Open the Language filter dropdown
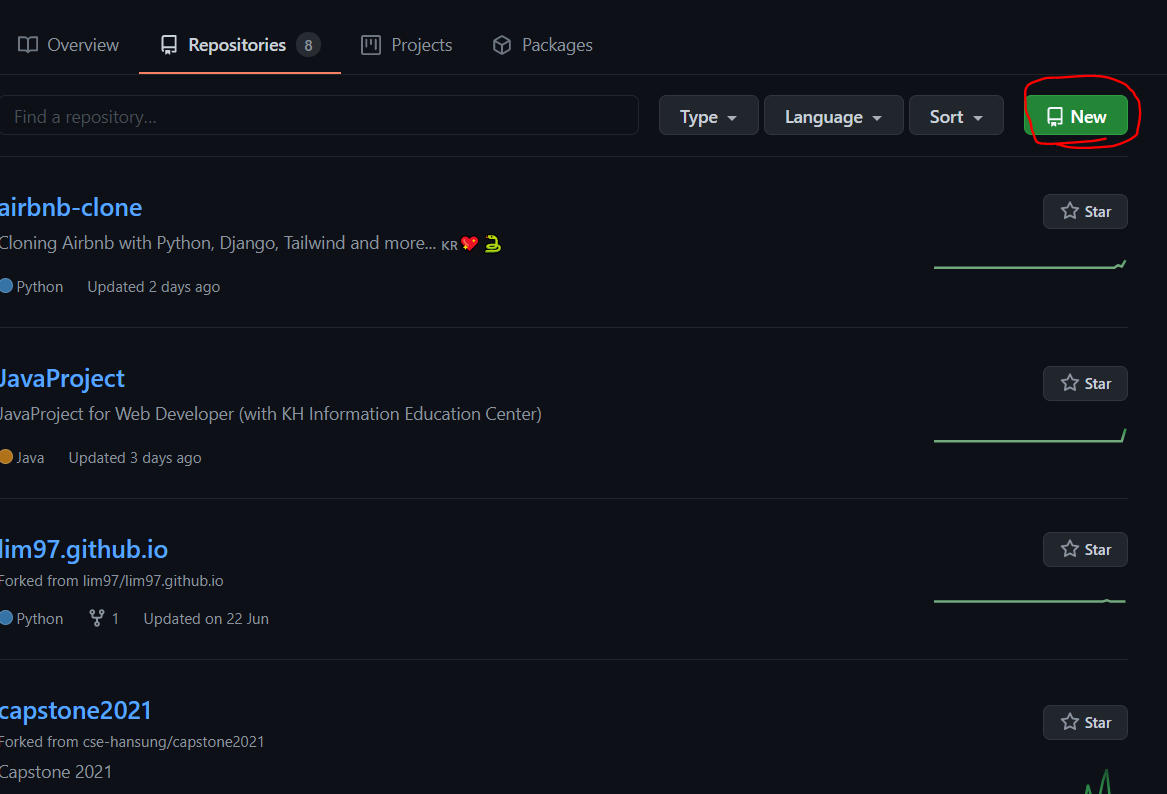 pyautogui.click(x=834, y=116)
